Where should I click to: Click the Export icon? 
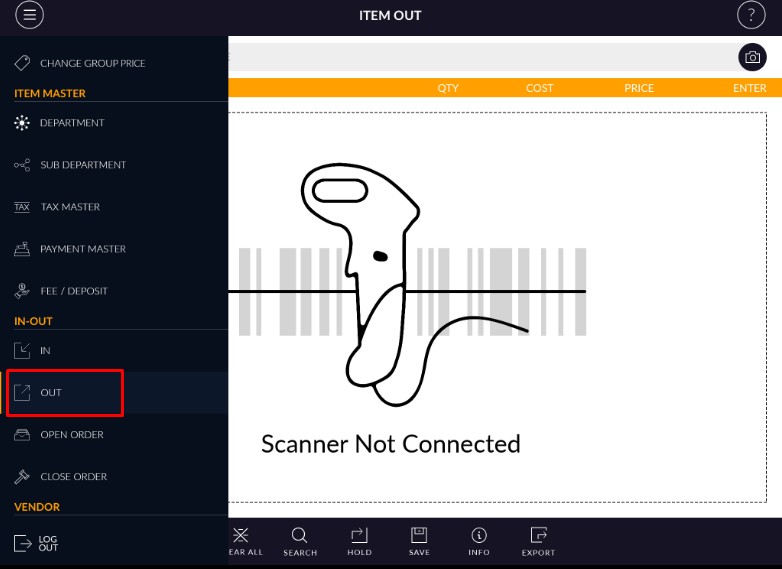pyautogui.click(x=539, y=540)
